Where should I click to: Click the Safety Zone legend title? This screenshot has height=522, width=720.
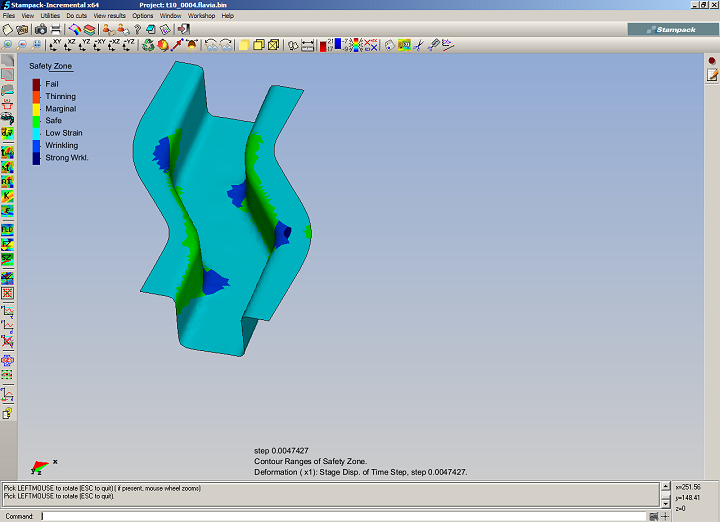click(50, 66)
